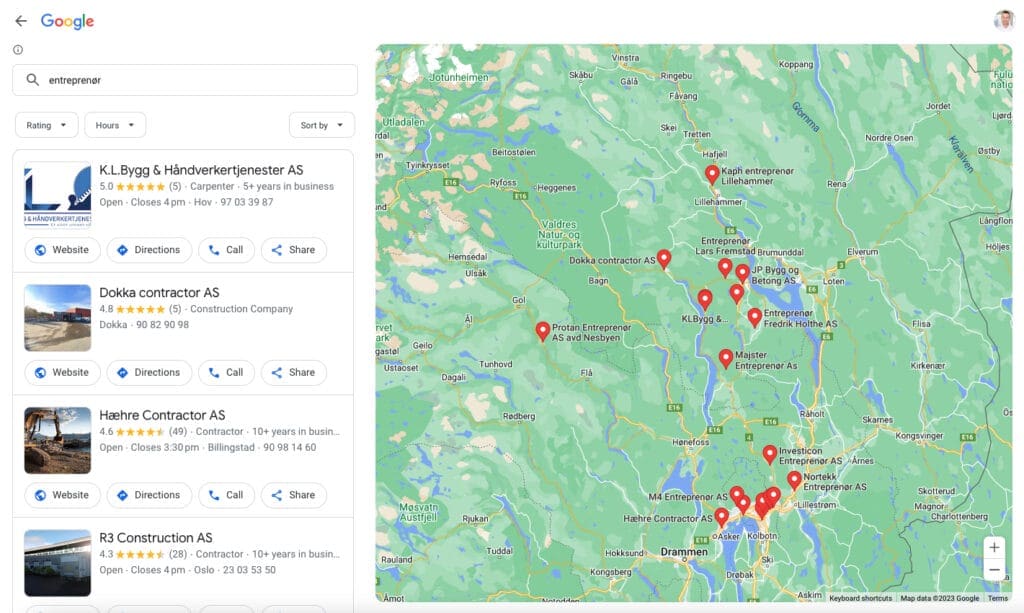This screenshot has width=1024, height=613.
Task: Open the Terms link on the map
Action: [999, 598]
